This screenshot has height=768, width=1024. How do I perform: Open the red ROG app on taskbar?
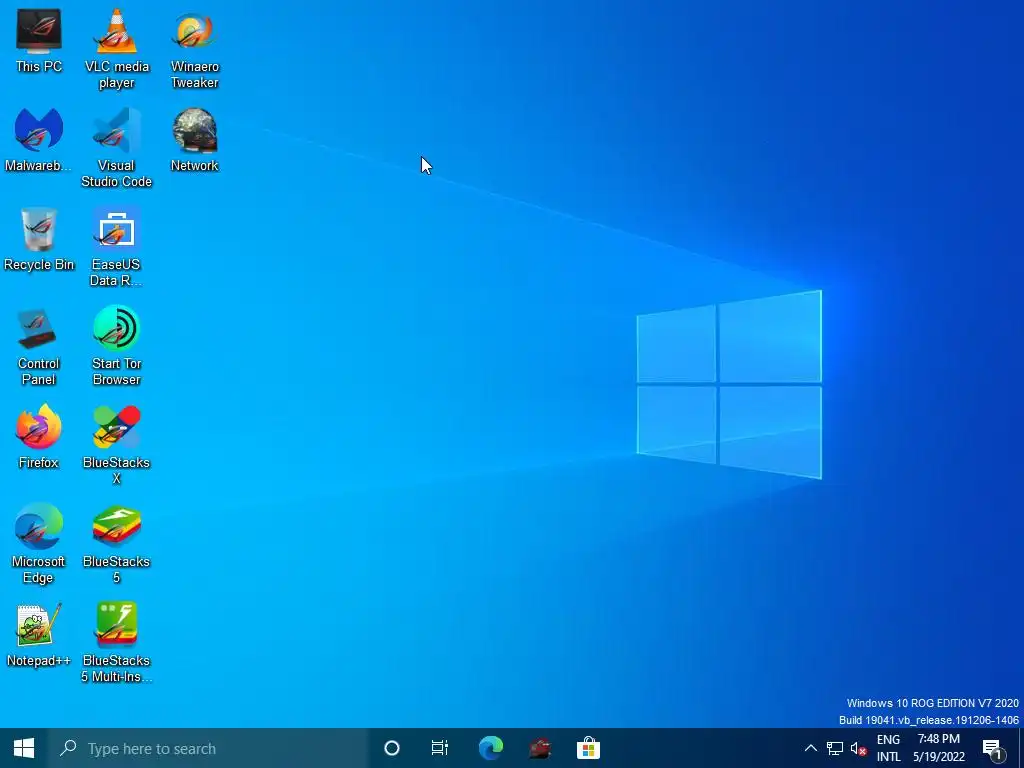pyautogui.click(x=539, y=748)
